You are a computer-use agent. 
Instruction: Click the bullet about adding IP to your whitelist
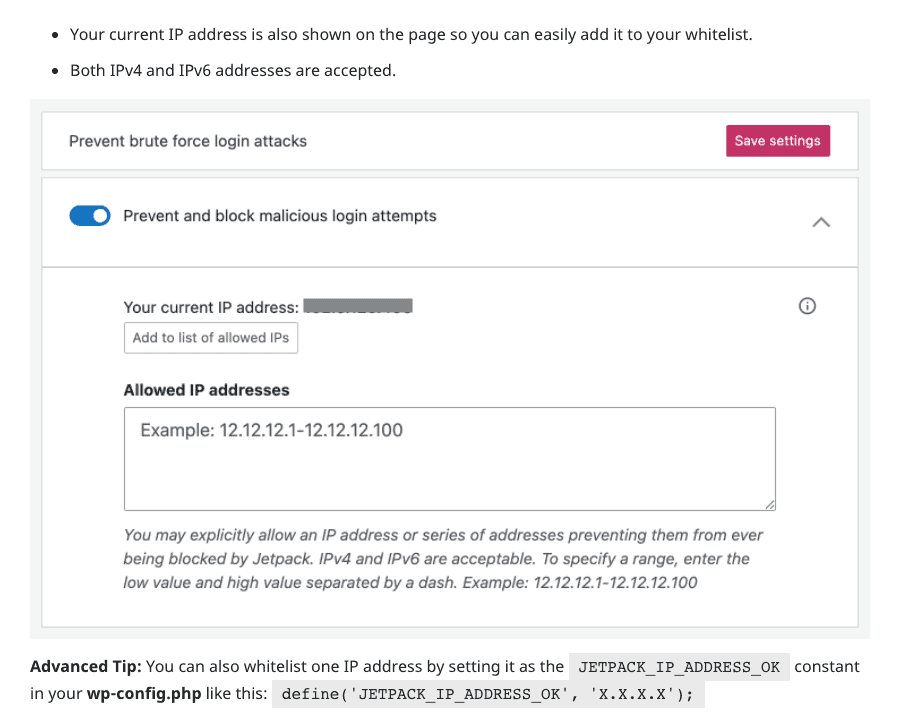pyautogui.click(x=411, y=35)
